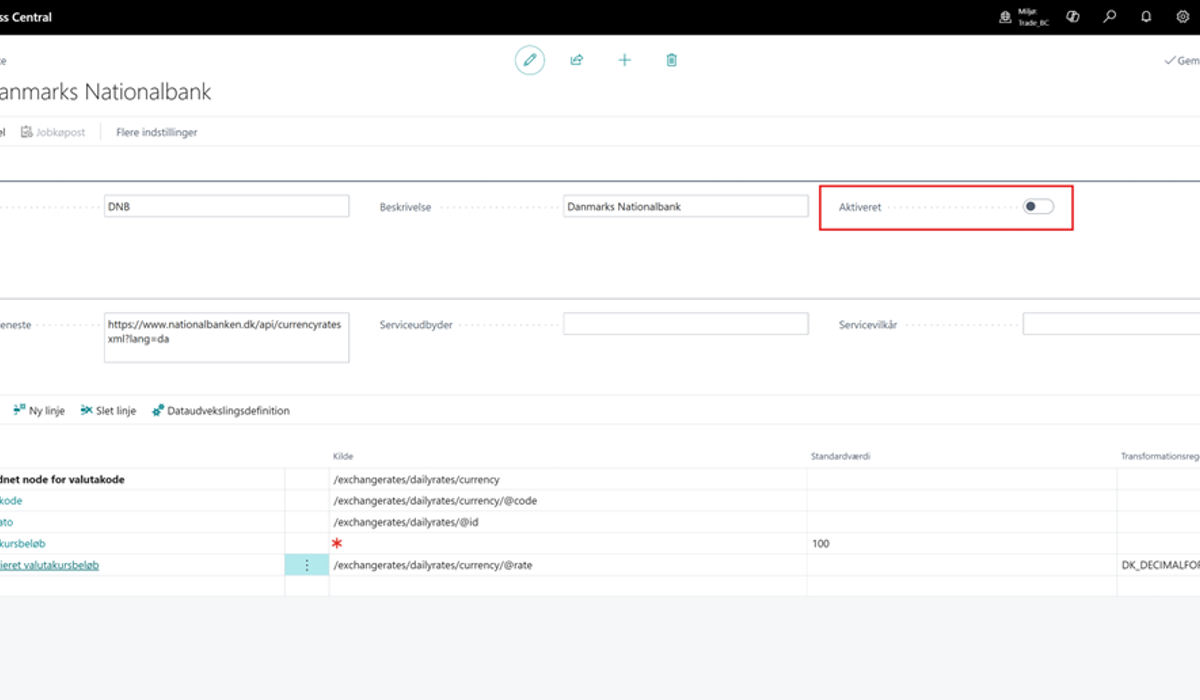Viewport: 1200px width, 700px height.
Task: Click the Danmarks Nationalbank page title
Action: [x=106, y=92]
